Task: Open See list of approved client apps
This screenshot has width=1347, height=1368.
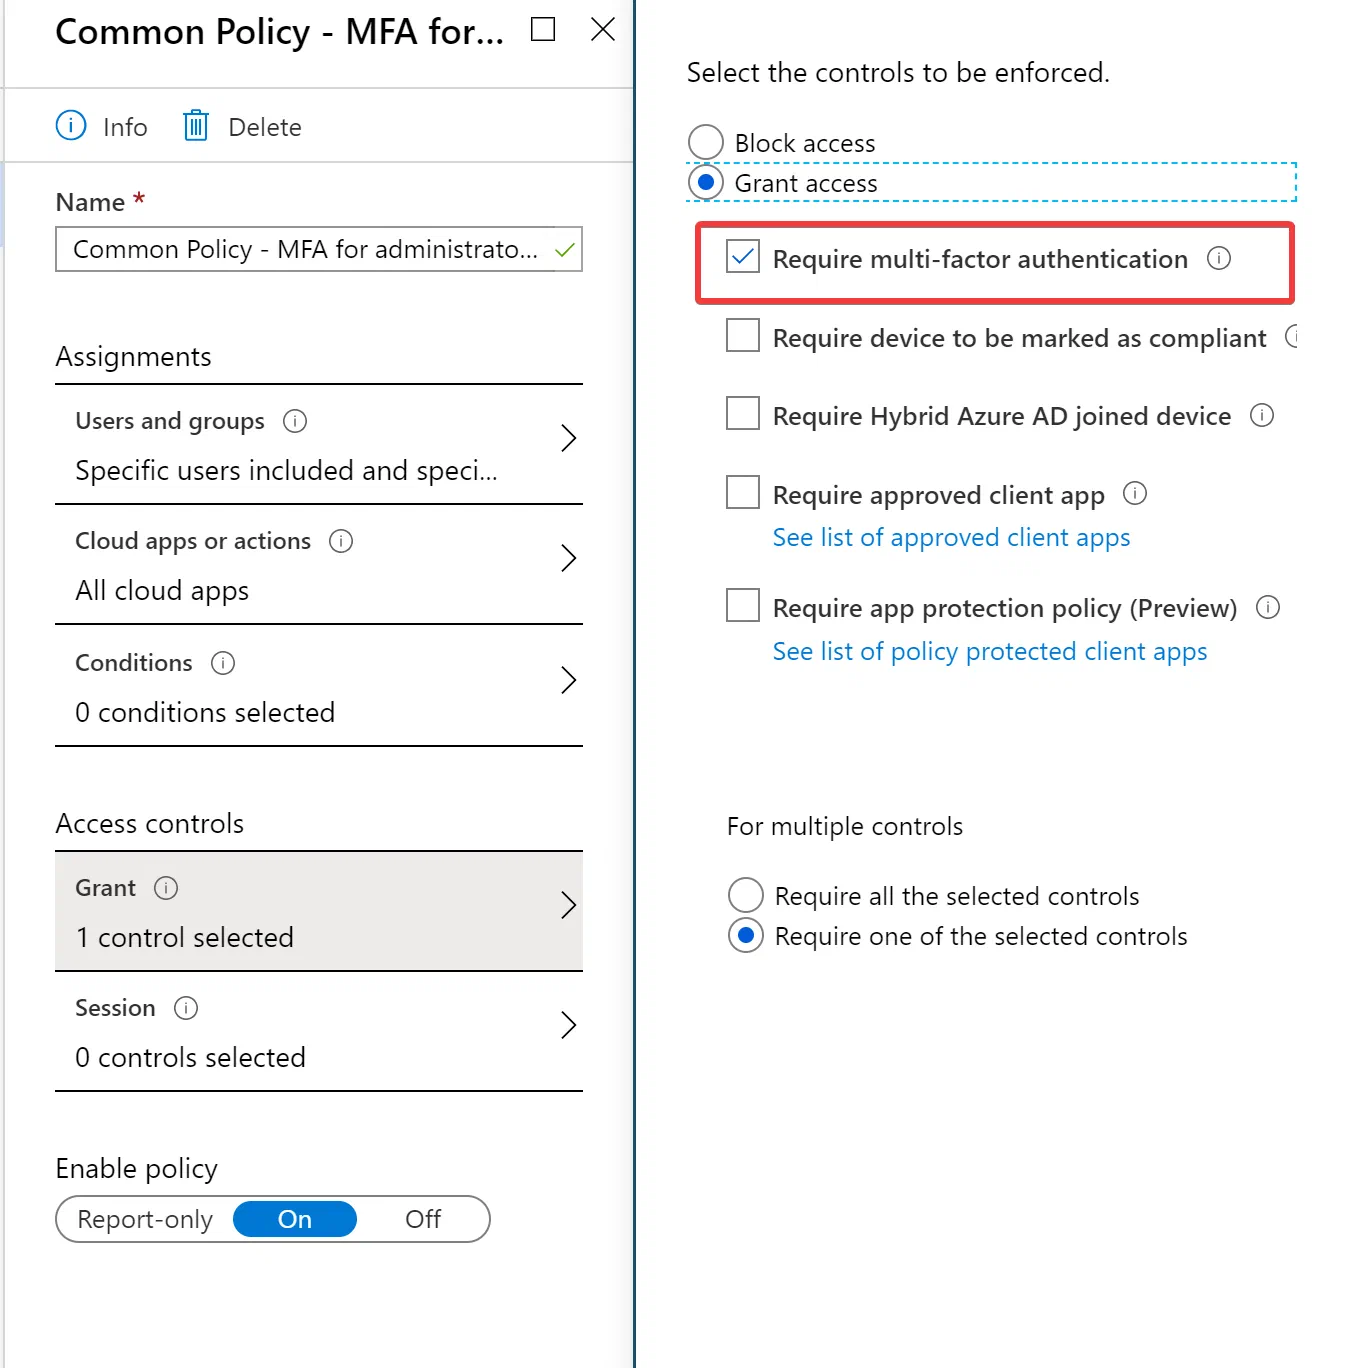Action: click(951, 538)
